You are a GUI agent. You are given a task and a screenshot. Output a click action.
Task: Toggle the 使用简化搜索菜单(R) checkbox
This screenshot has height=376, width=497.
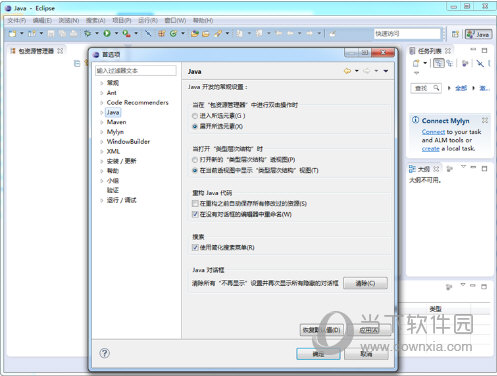(x=195, y=247)
